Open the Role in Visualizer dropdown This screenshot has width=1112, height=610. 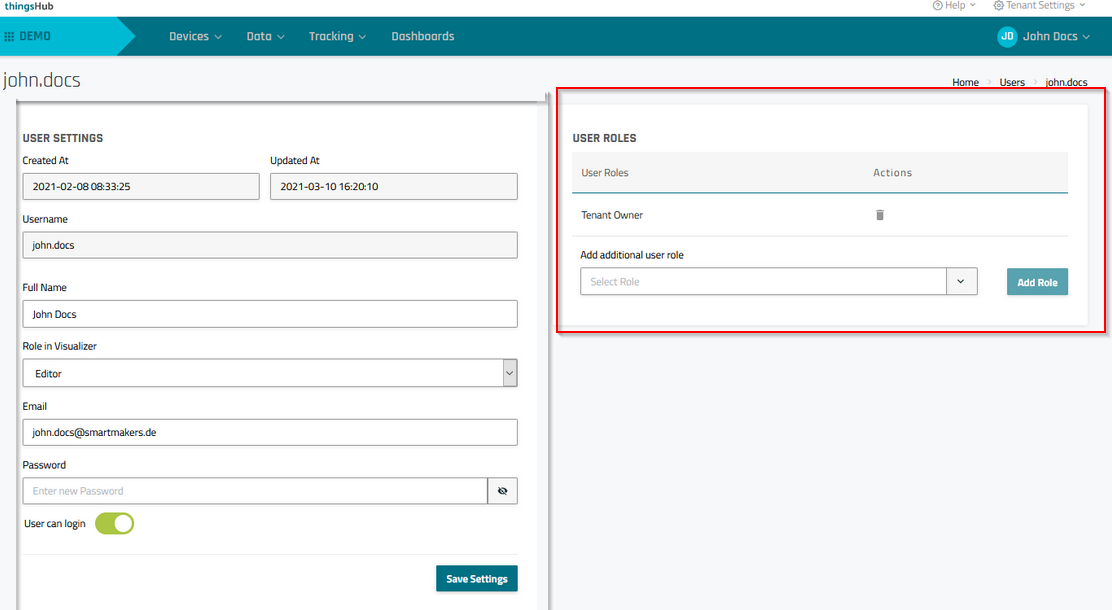pos(270,373)
